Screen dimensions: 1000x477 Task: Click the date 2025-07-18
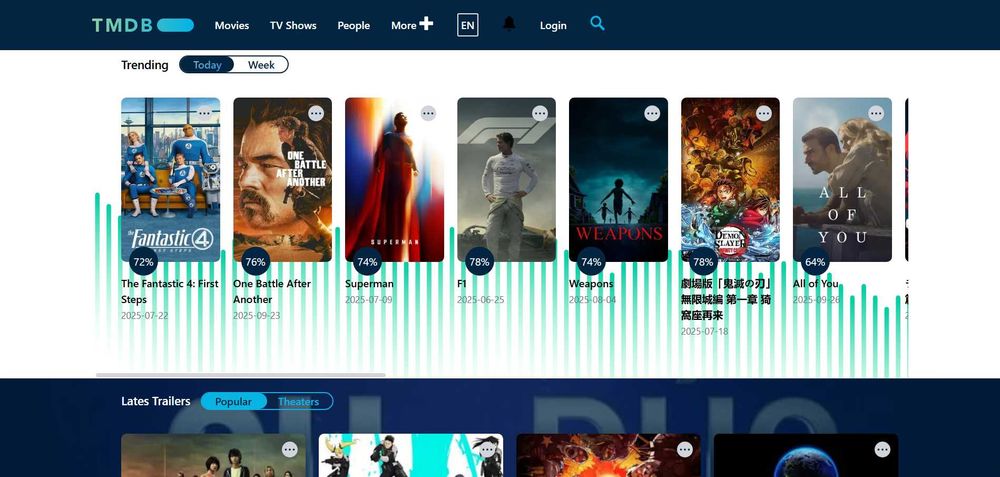[704, 332]
